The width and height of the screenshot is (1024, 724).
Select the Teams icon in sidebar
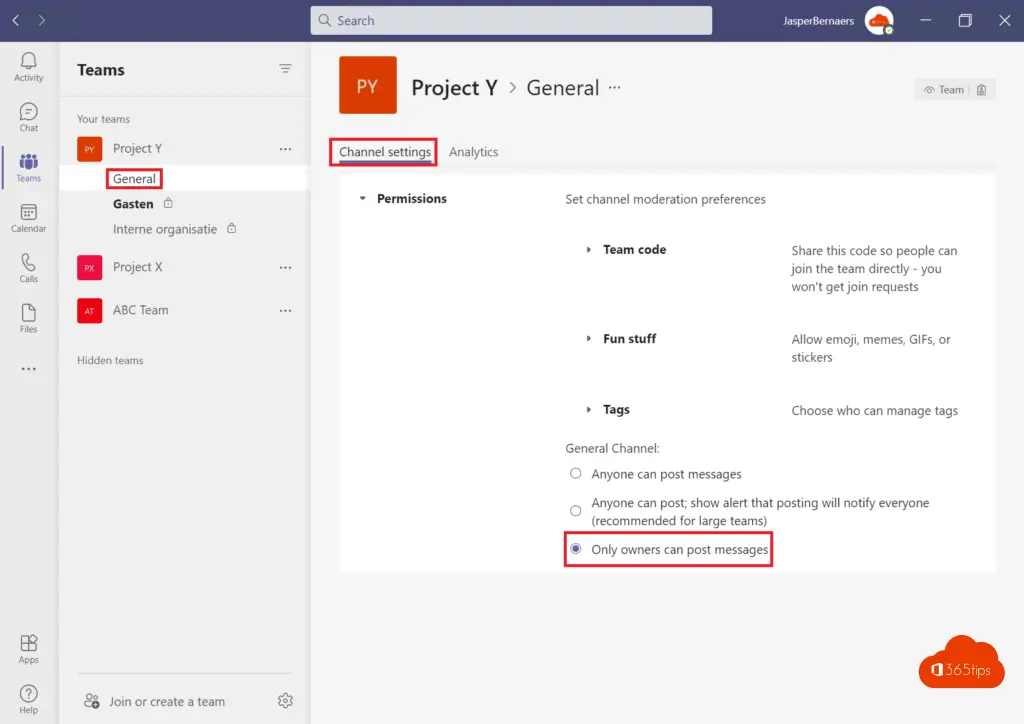click(28, 167)
